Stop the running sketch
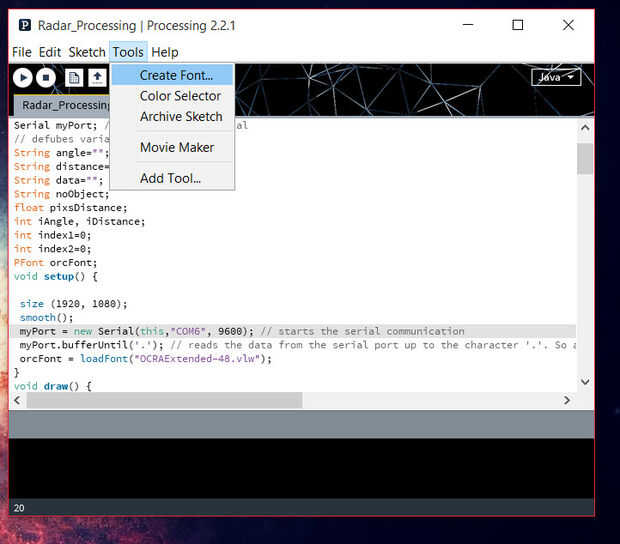This screenshot has width=620, height=544. 46,77
